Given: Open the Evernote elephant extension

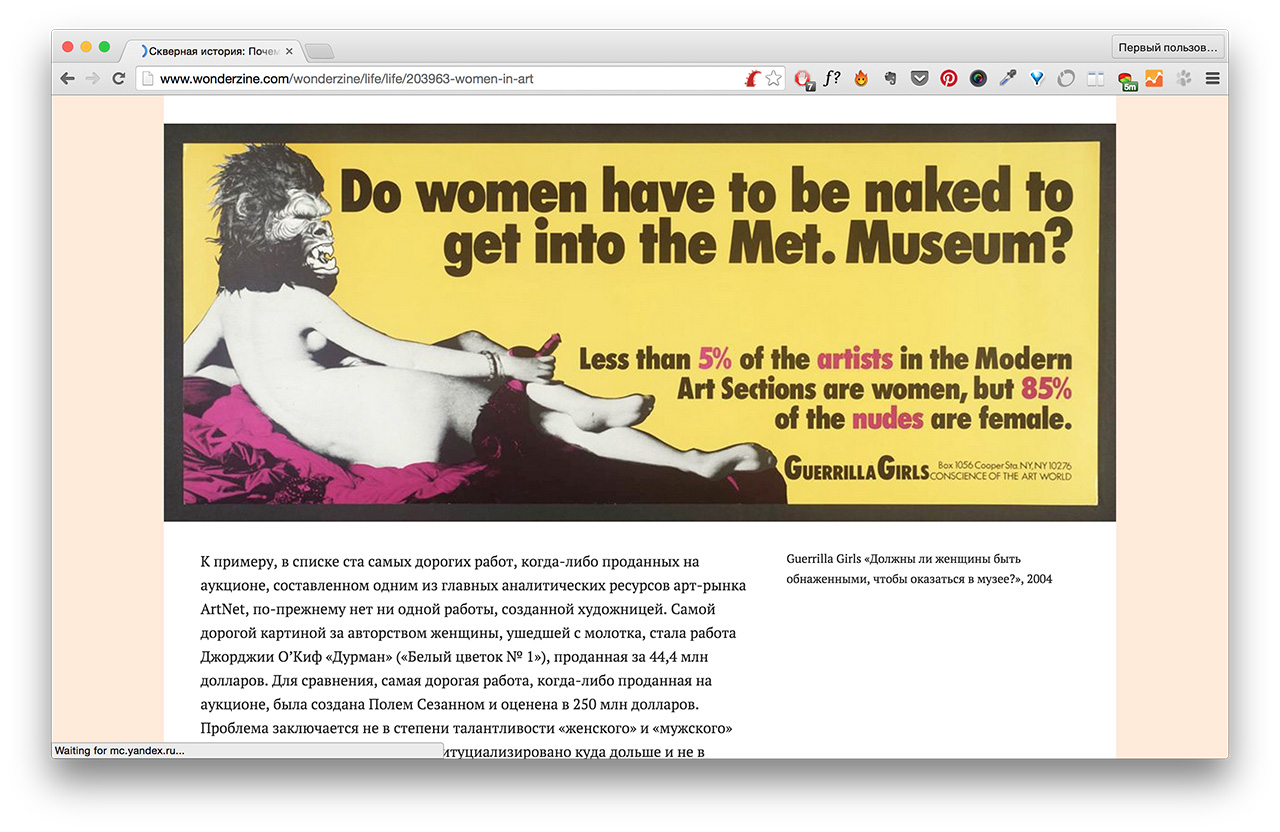Looking at the screenshot, I should 890,79.
